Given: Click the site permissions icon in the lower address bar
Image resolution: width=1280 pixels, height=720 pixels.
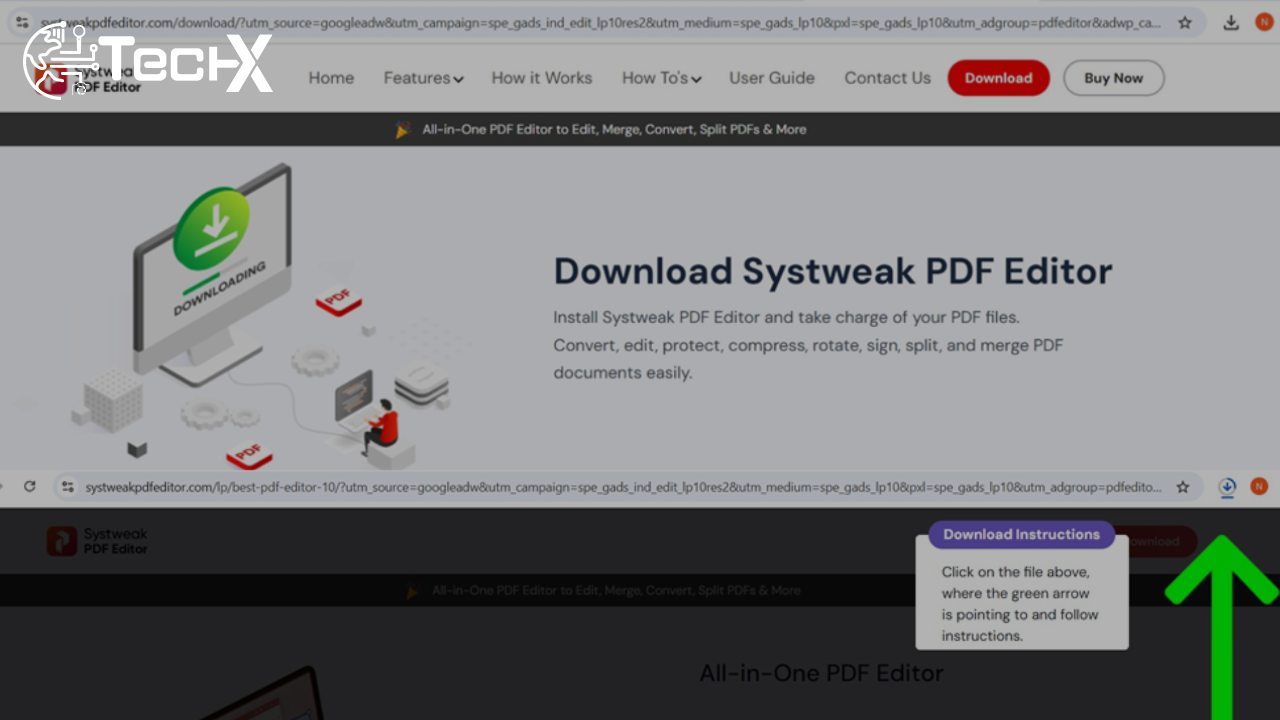Looking at the screenshot, I should [67, 487].
